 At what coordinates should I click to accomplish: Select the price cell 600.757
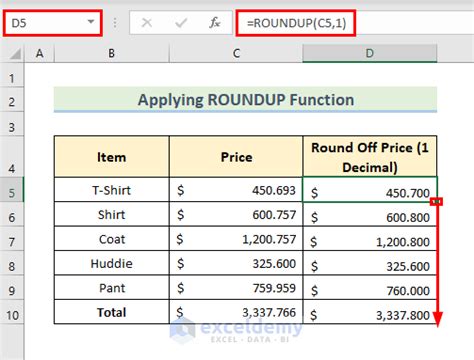(x=236, y=214)
